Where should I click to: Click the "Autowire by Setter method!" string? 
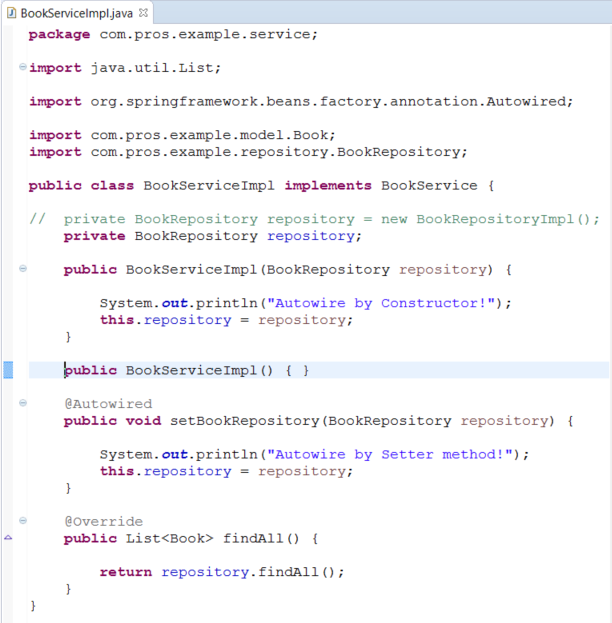[389, 455]
